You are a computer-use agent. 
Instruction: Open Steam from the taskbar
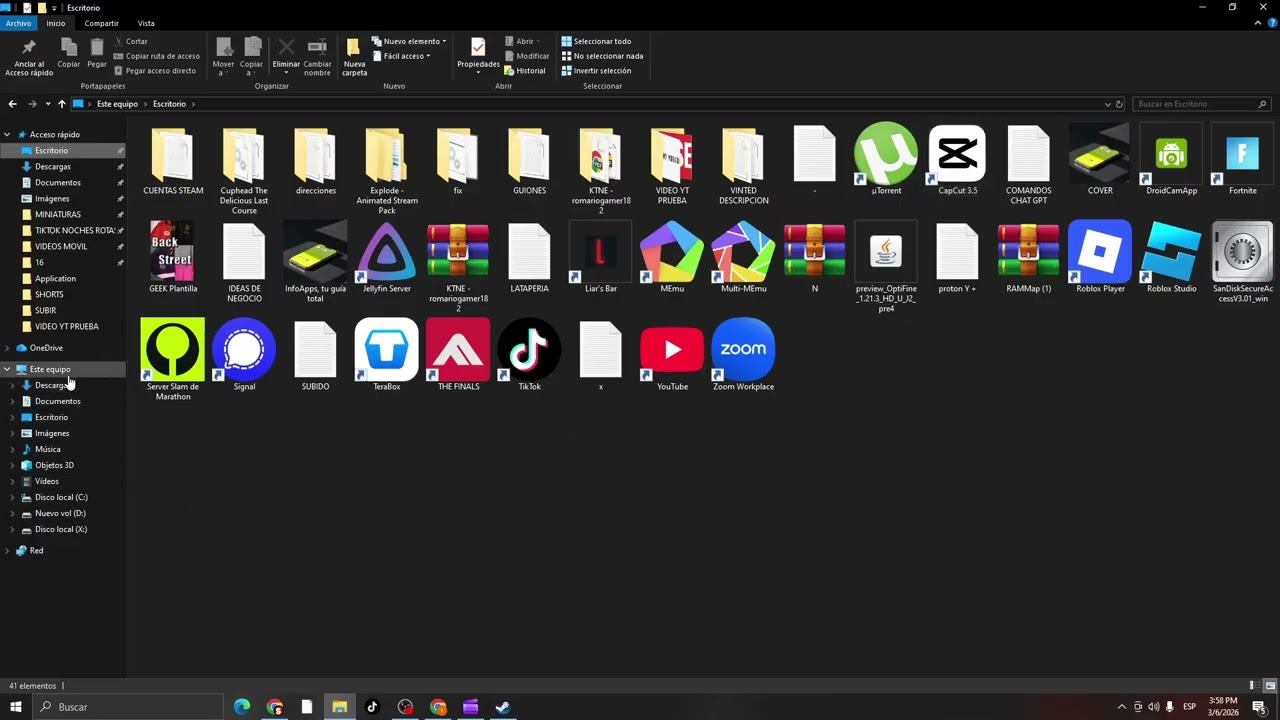[x=503, y=707]
